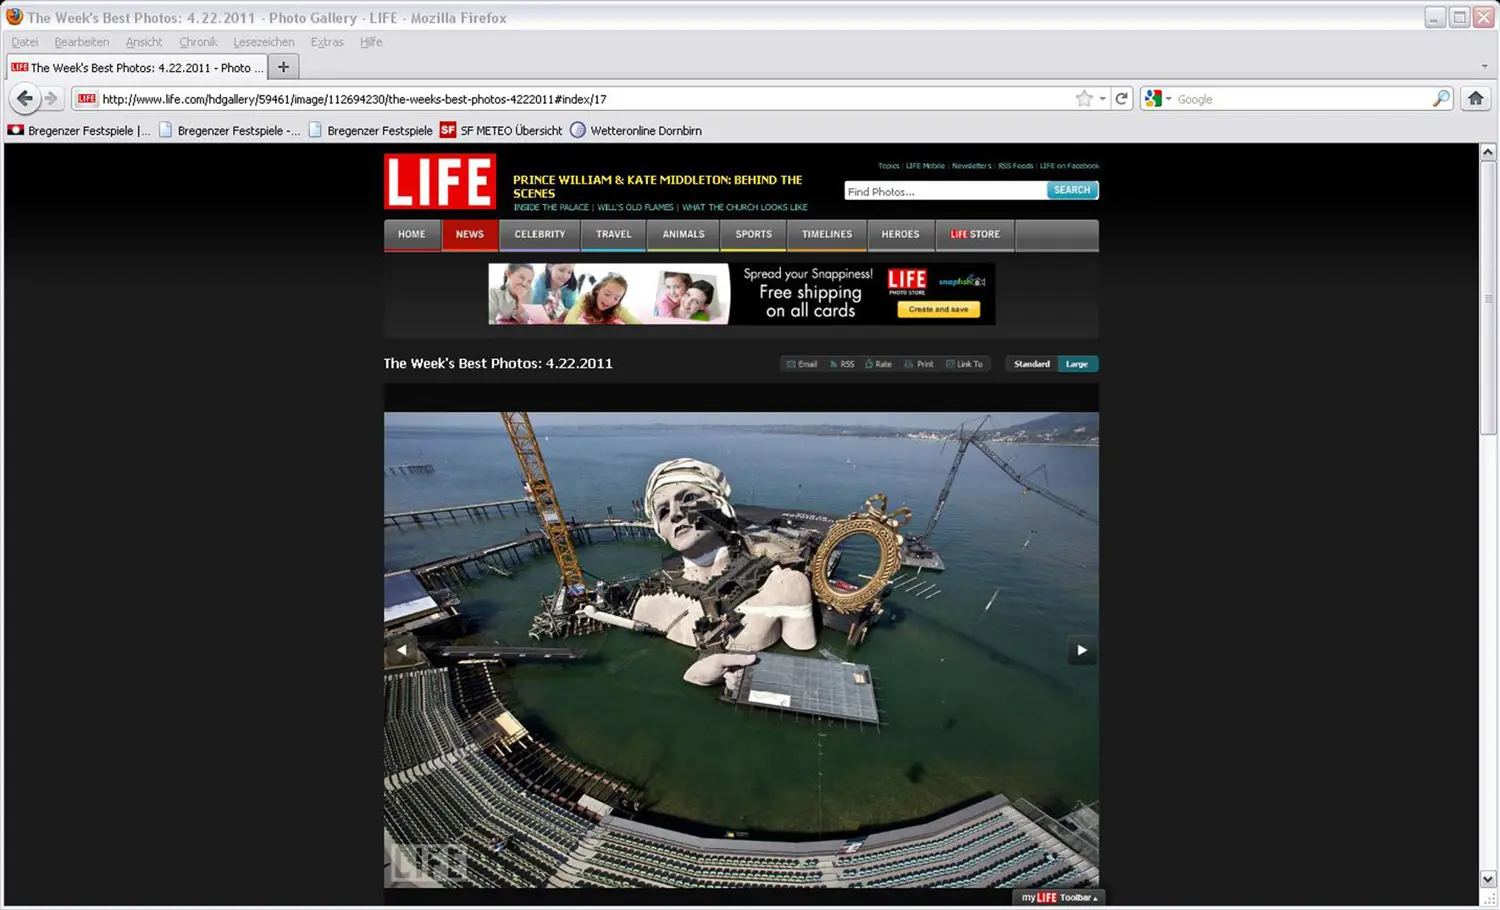Expand the myLIFE Toolbar
Image resolution: width=1500 pixels, height=910 pixels.
(x=1059, y=897)
